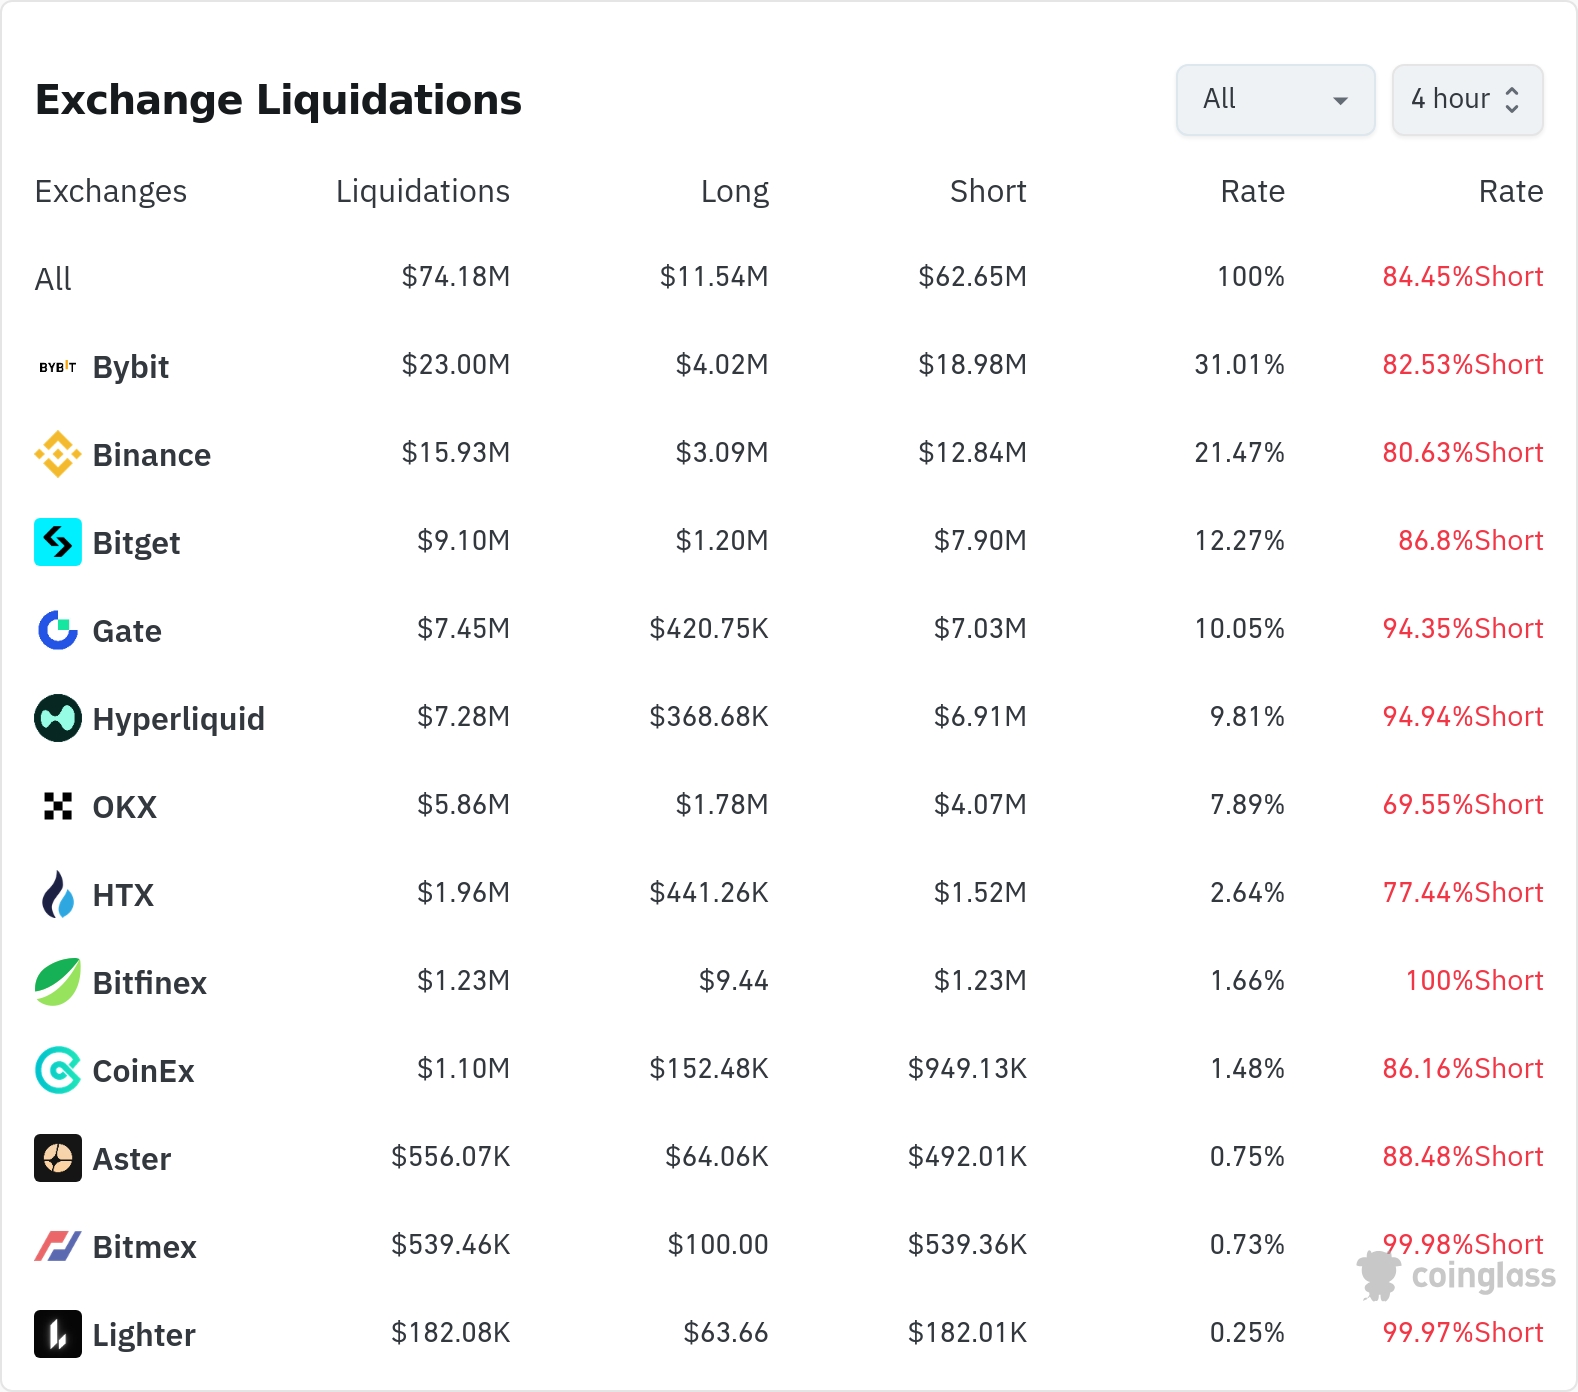Click the Bybit exchange logo icon
The width and height of the screenshot is (1578, 1392).
click(x=58, y=367)
